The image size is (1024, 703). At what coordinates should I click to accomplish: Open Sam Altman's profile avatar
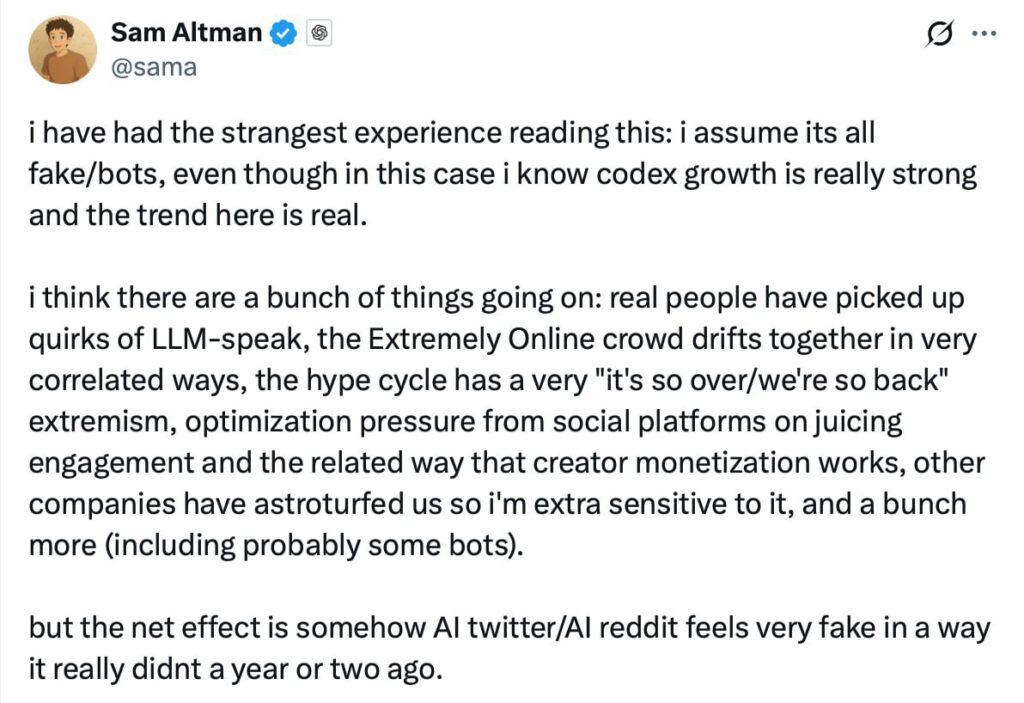63,50
